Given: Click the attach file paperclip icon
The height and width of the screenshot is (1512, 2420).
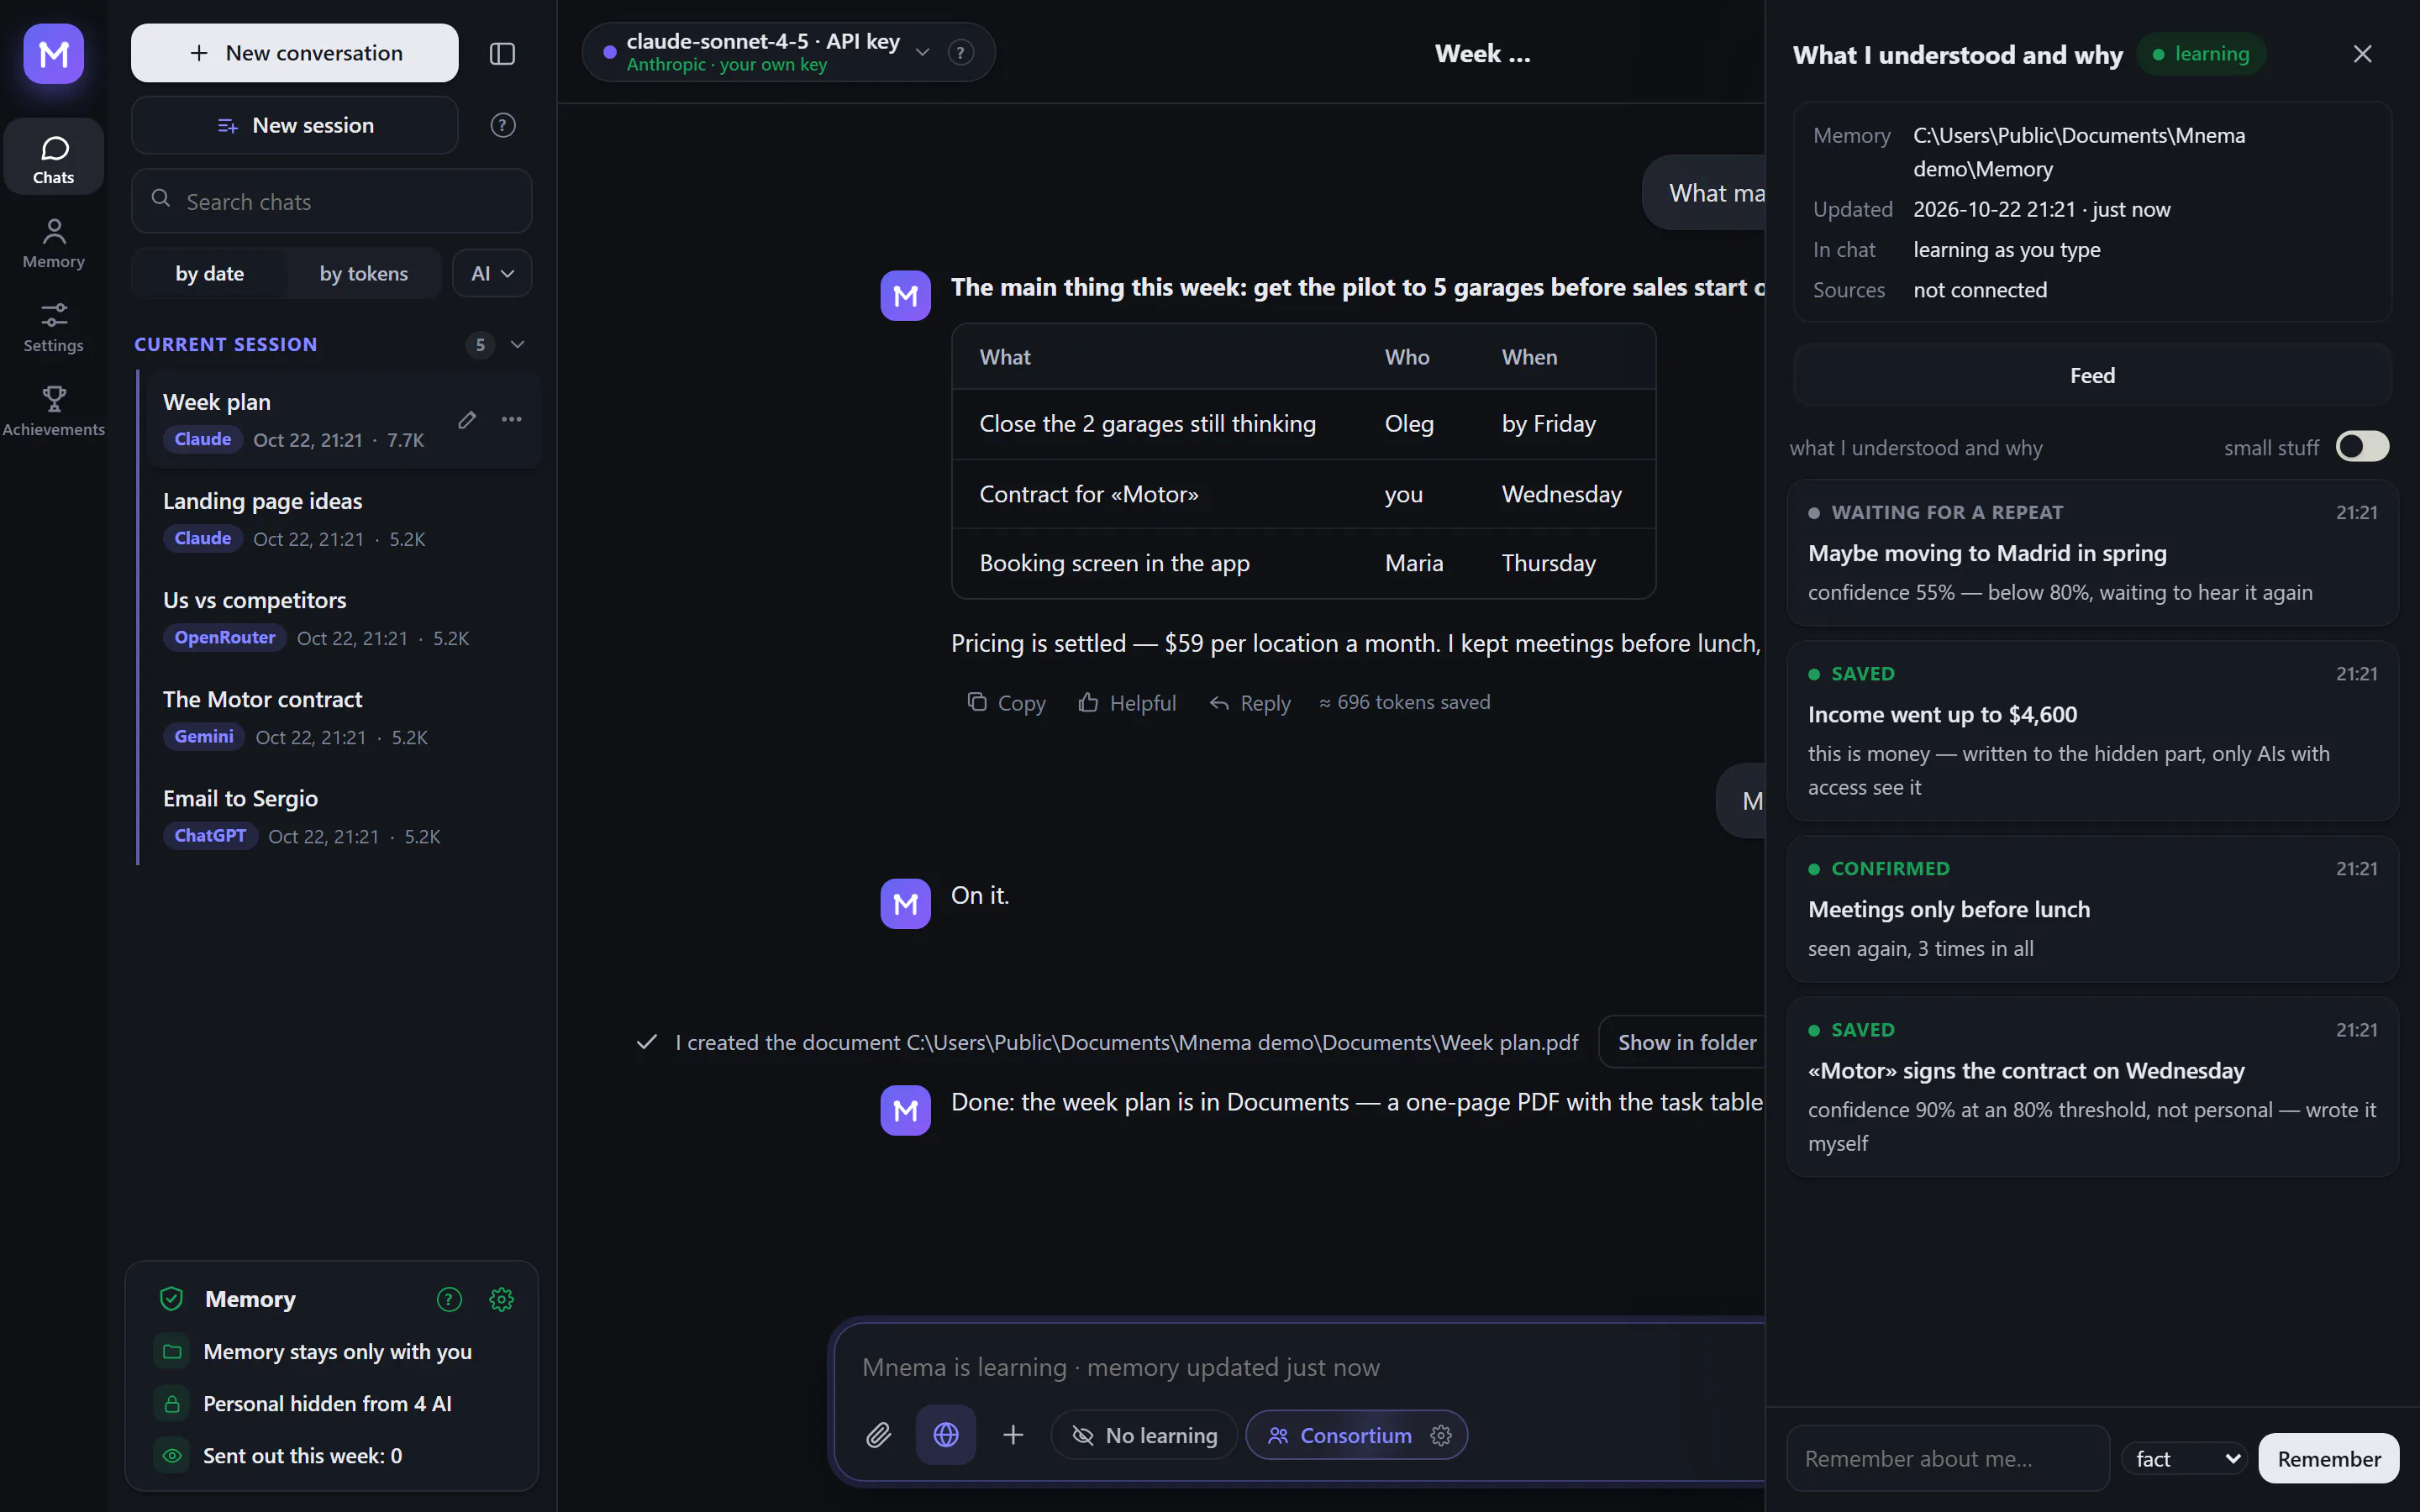Looking at the screenshot, I should pos(878,1435).
